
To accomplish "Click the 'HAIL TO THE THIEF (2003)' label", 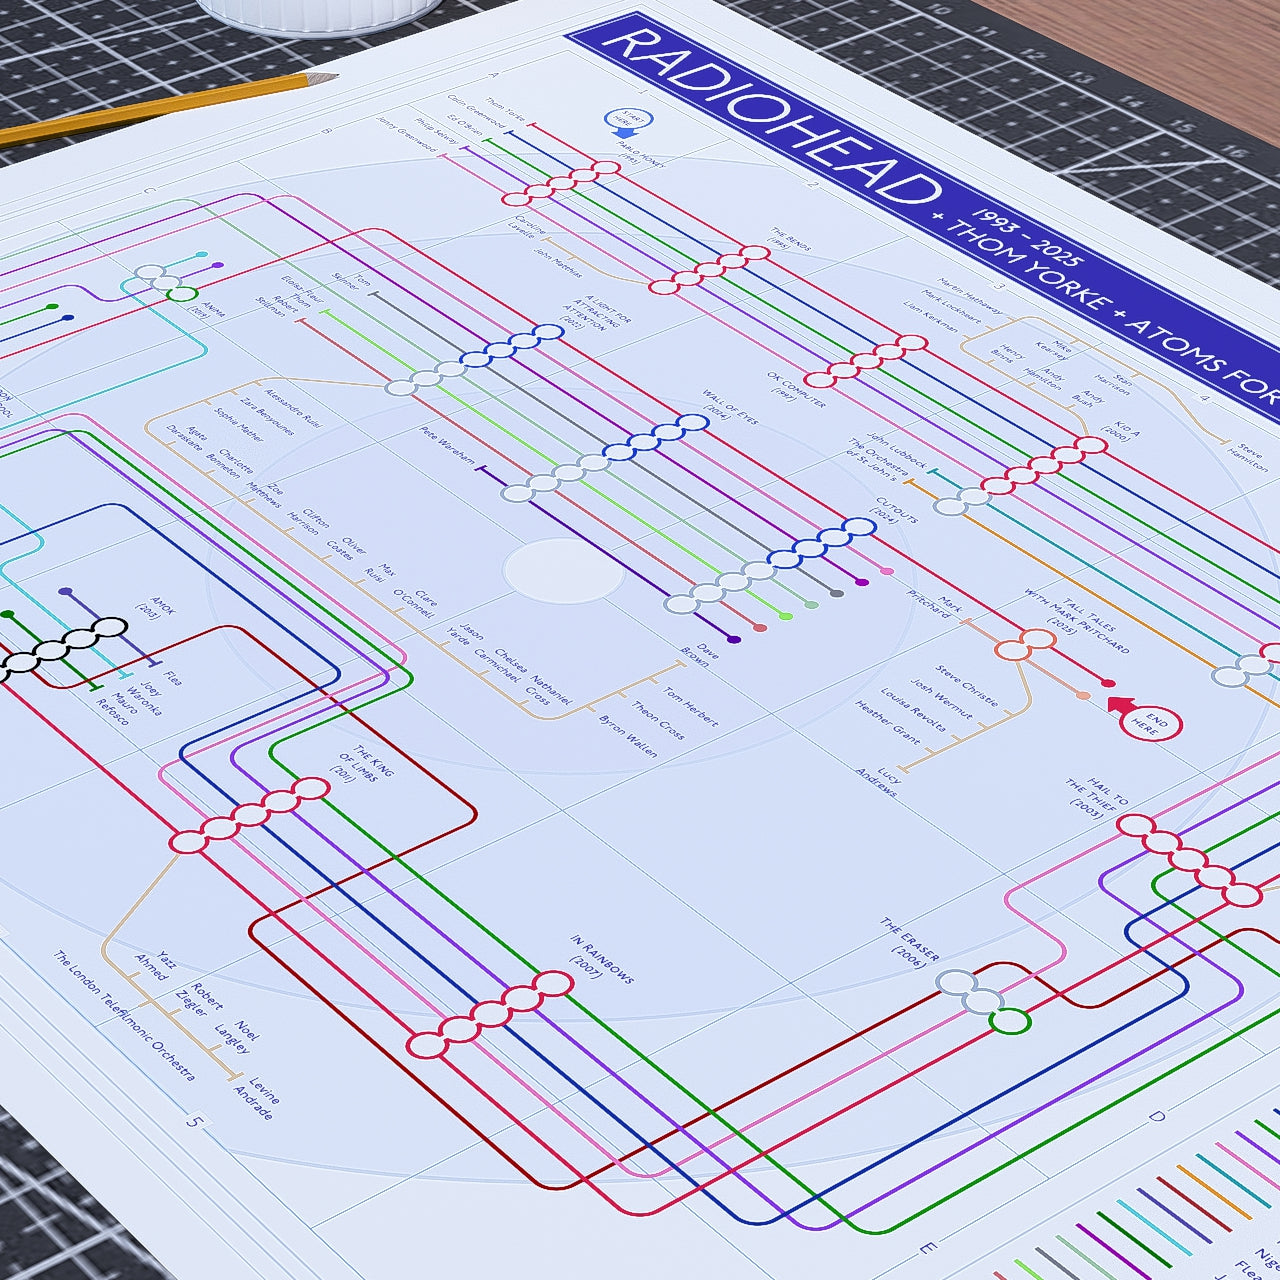I will coord(1095,798).
